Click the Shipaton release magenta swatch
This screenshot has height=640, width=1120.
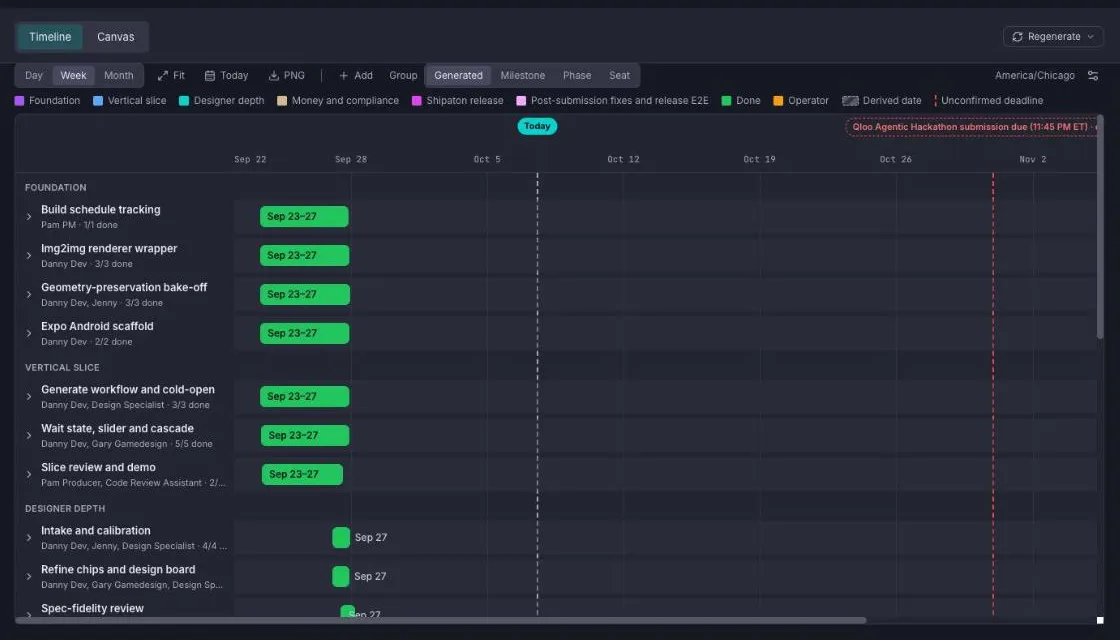pos(416,101)
